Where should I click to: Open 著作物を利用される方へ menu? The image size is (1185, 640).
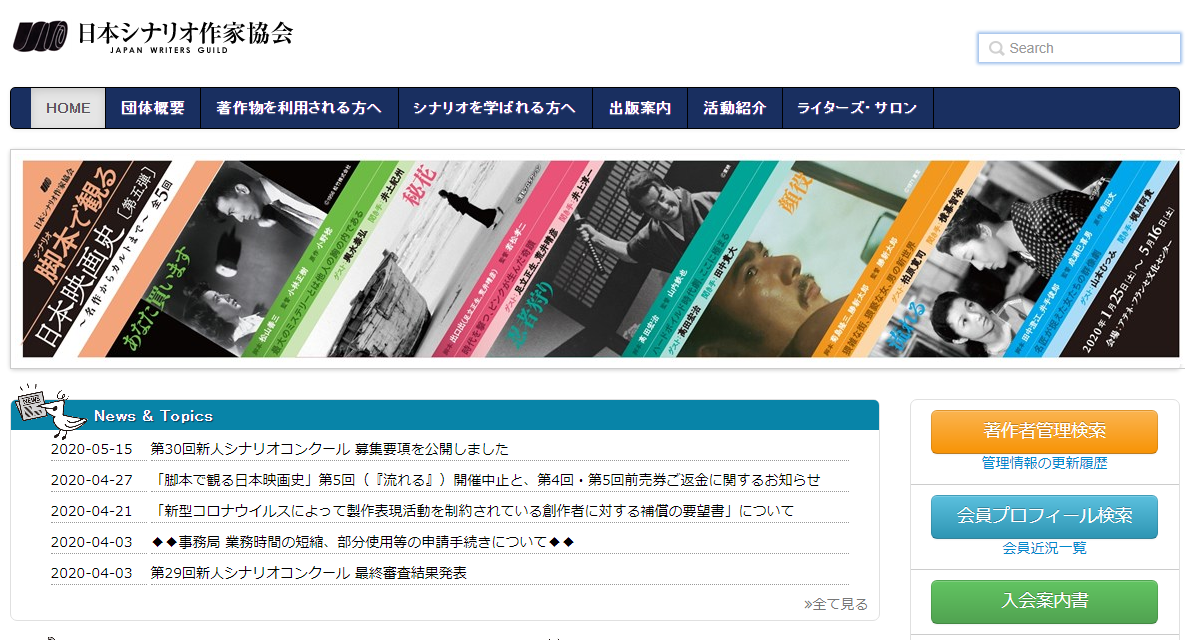click(x=299, y=108)
